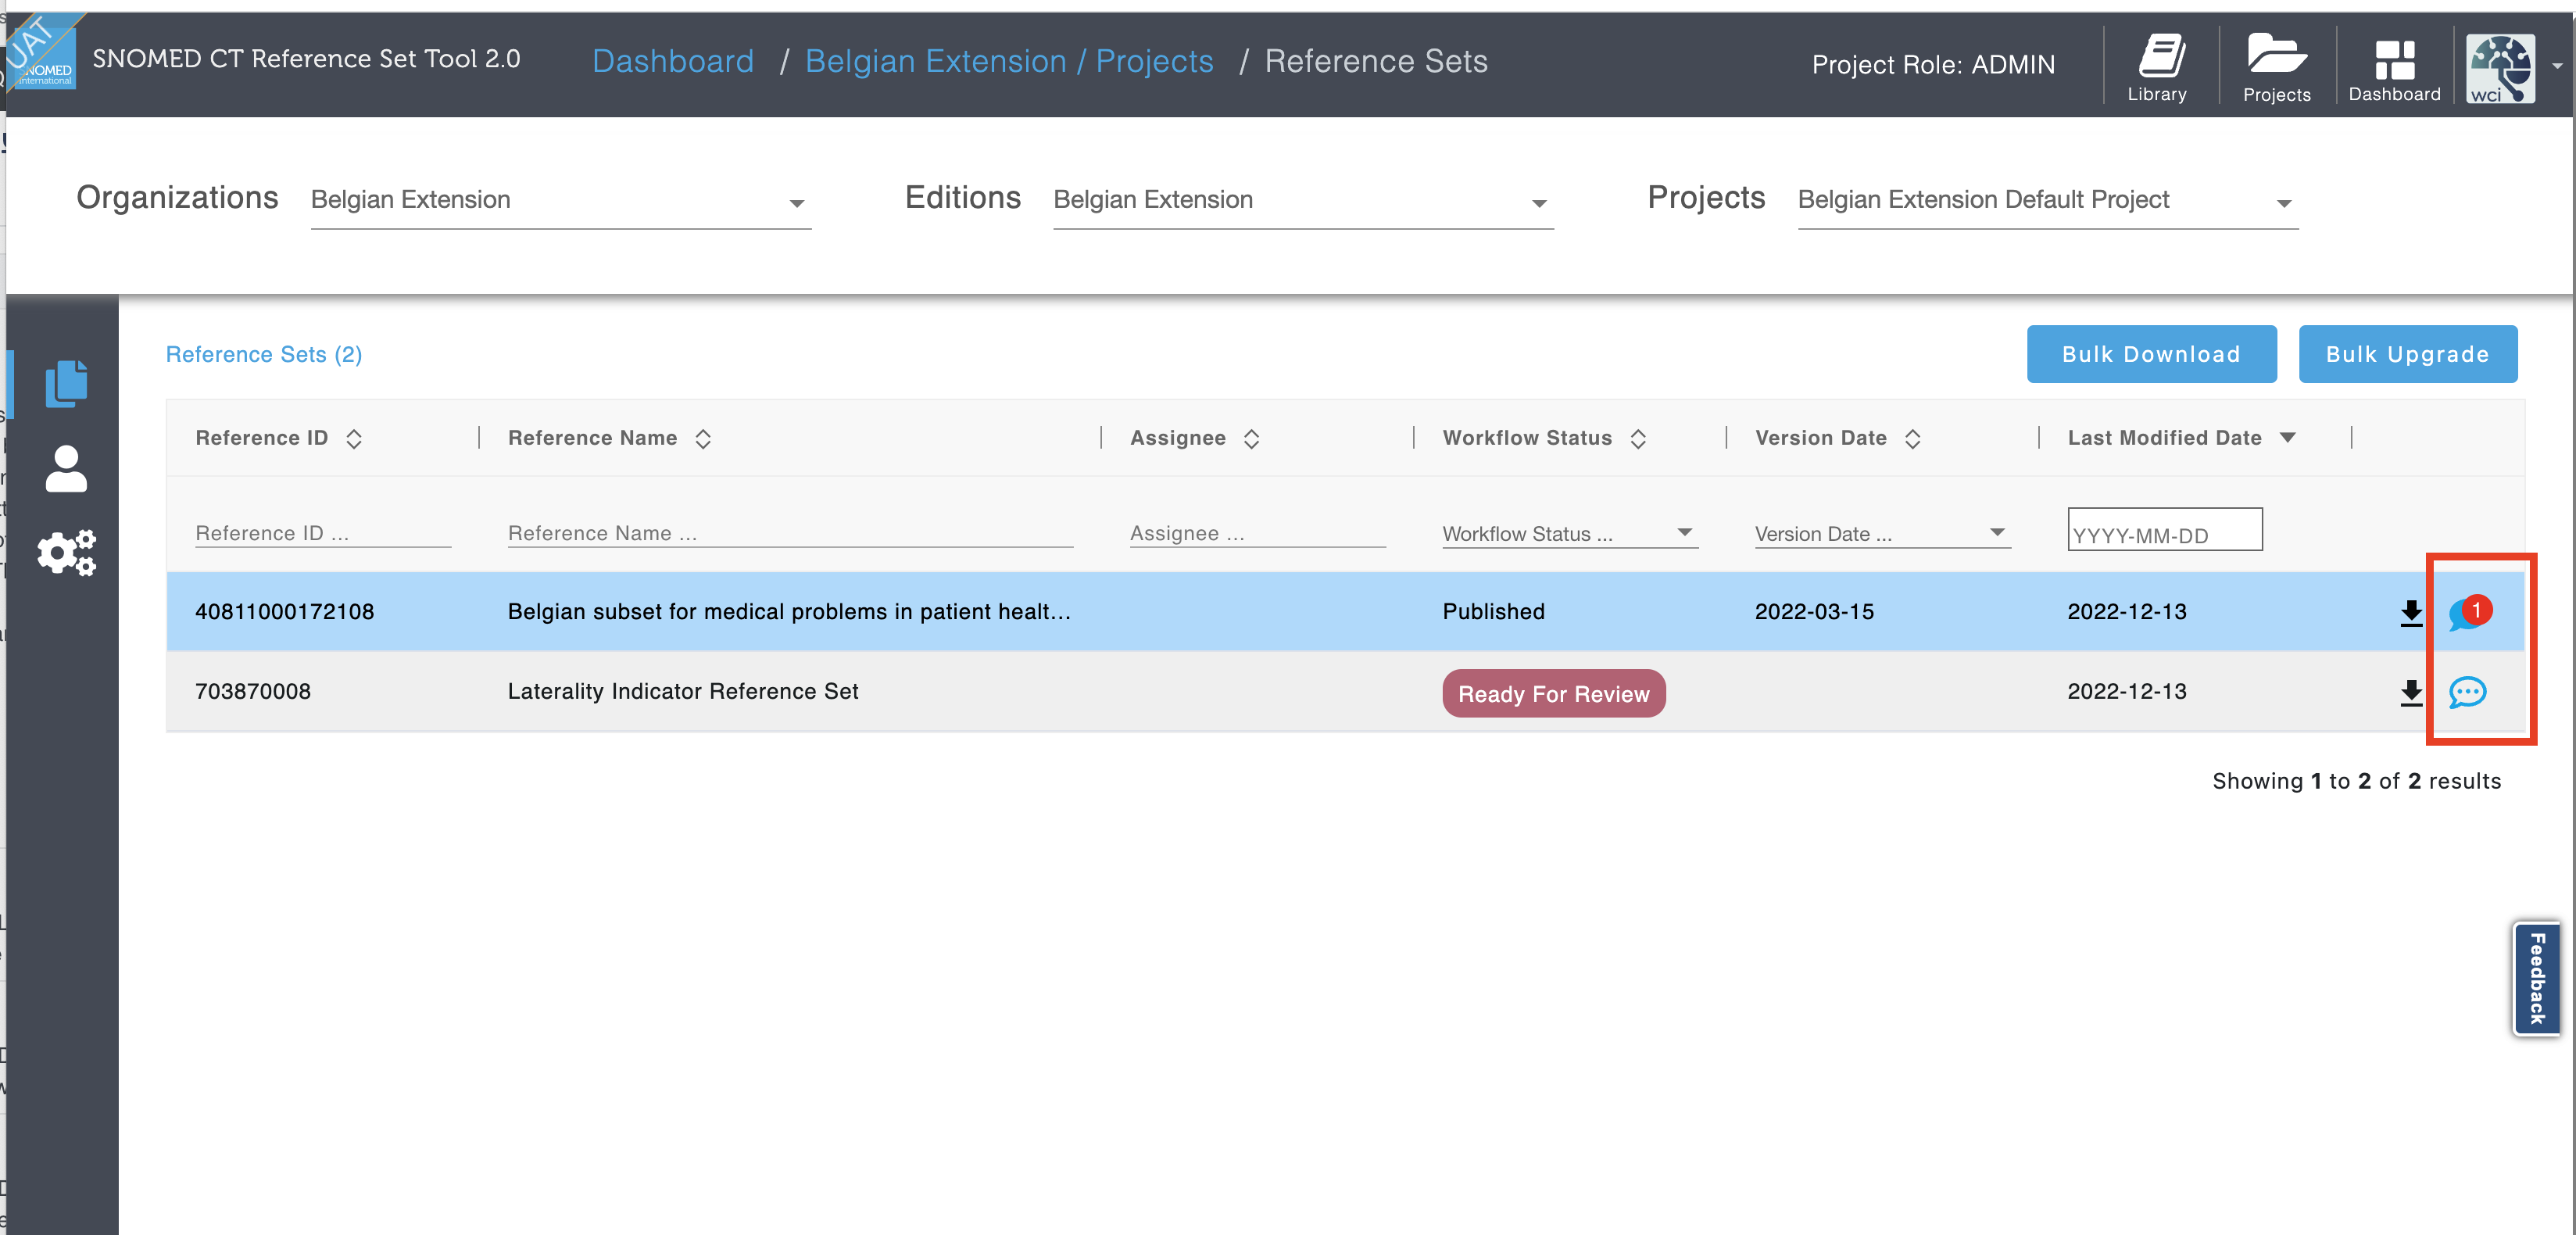Click the Bulk Download button
2576x1235 pixels.
coord(2151,354)
